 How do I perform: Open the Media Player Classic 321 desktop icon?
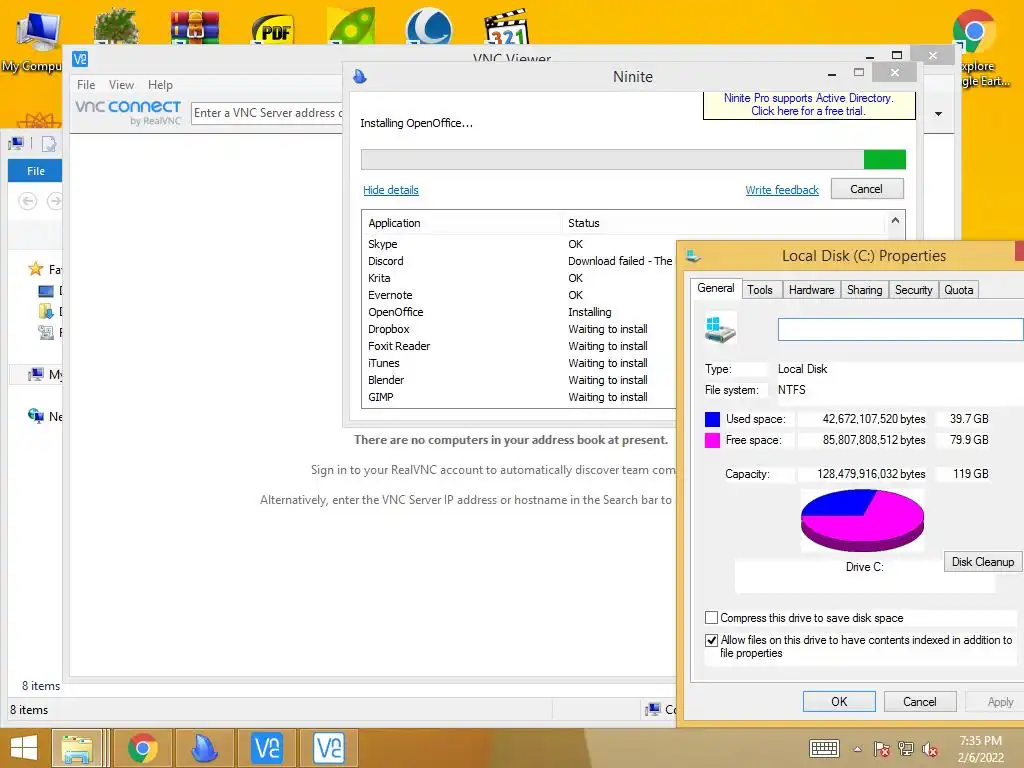pos(507,26)
